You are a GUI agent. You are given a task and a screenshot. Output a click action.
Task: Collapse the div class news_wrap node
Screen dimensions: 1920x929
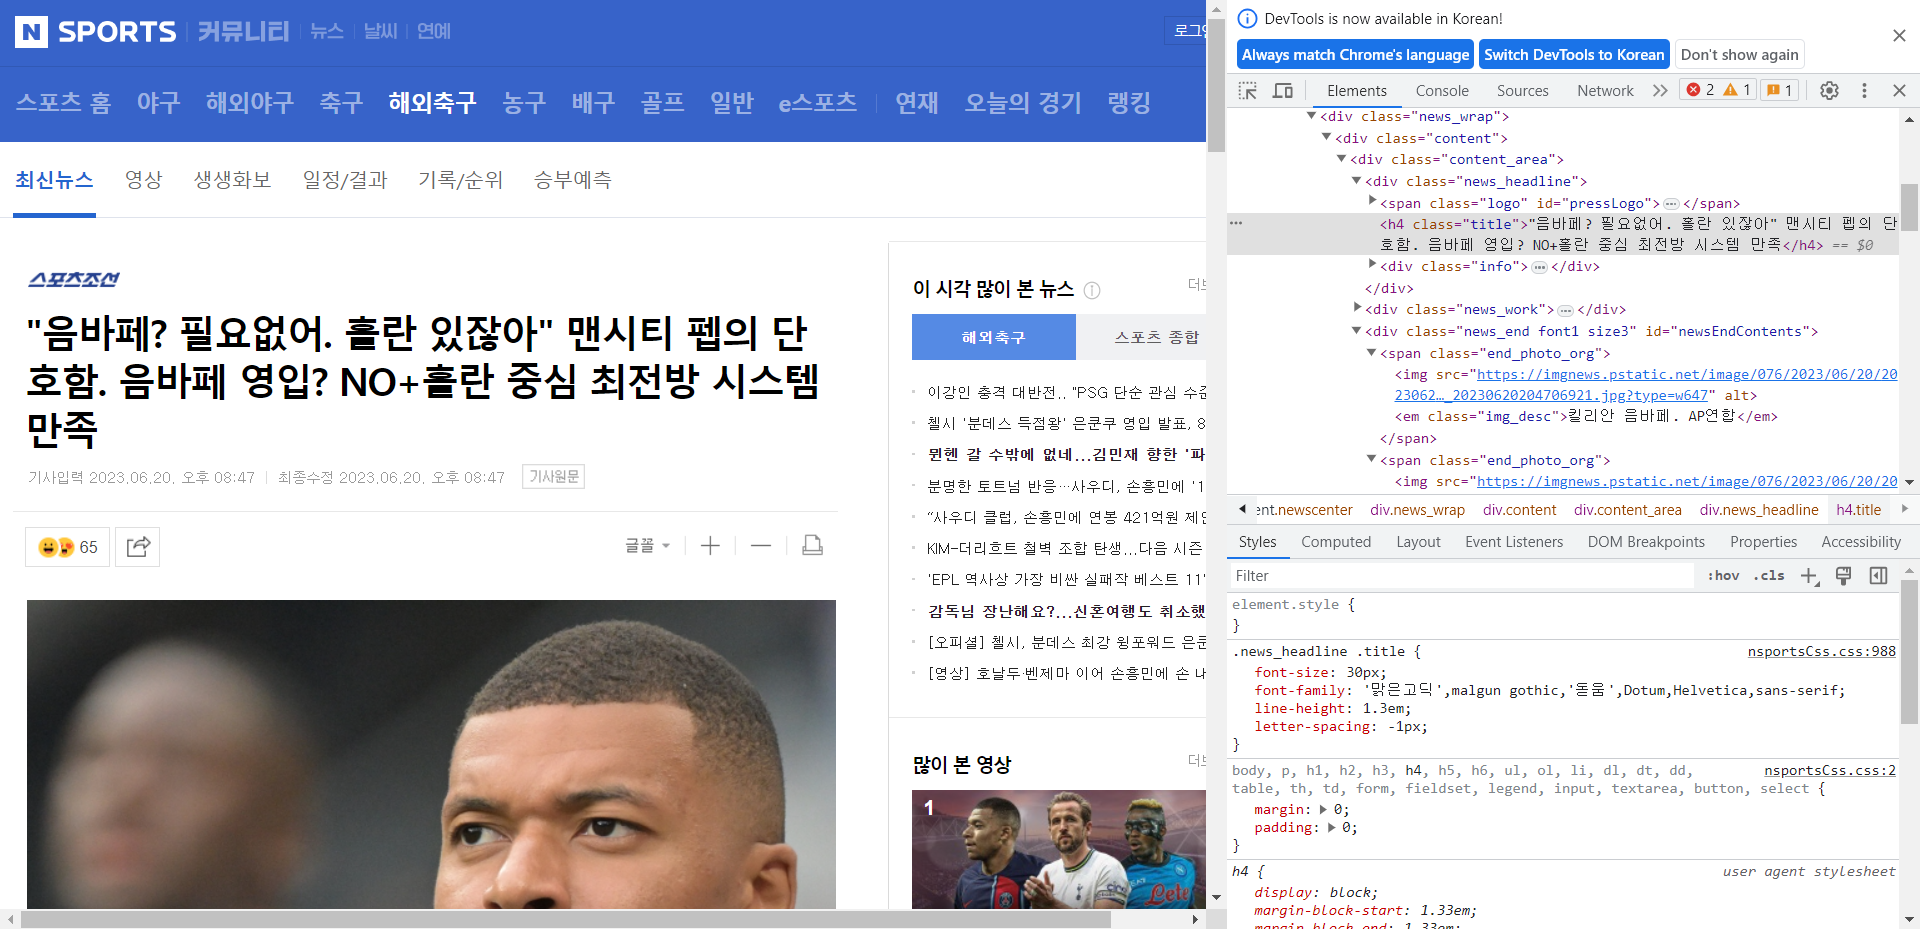[x=1311, y=116]
